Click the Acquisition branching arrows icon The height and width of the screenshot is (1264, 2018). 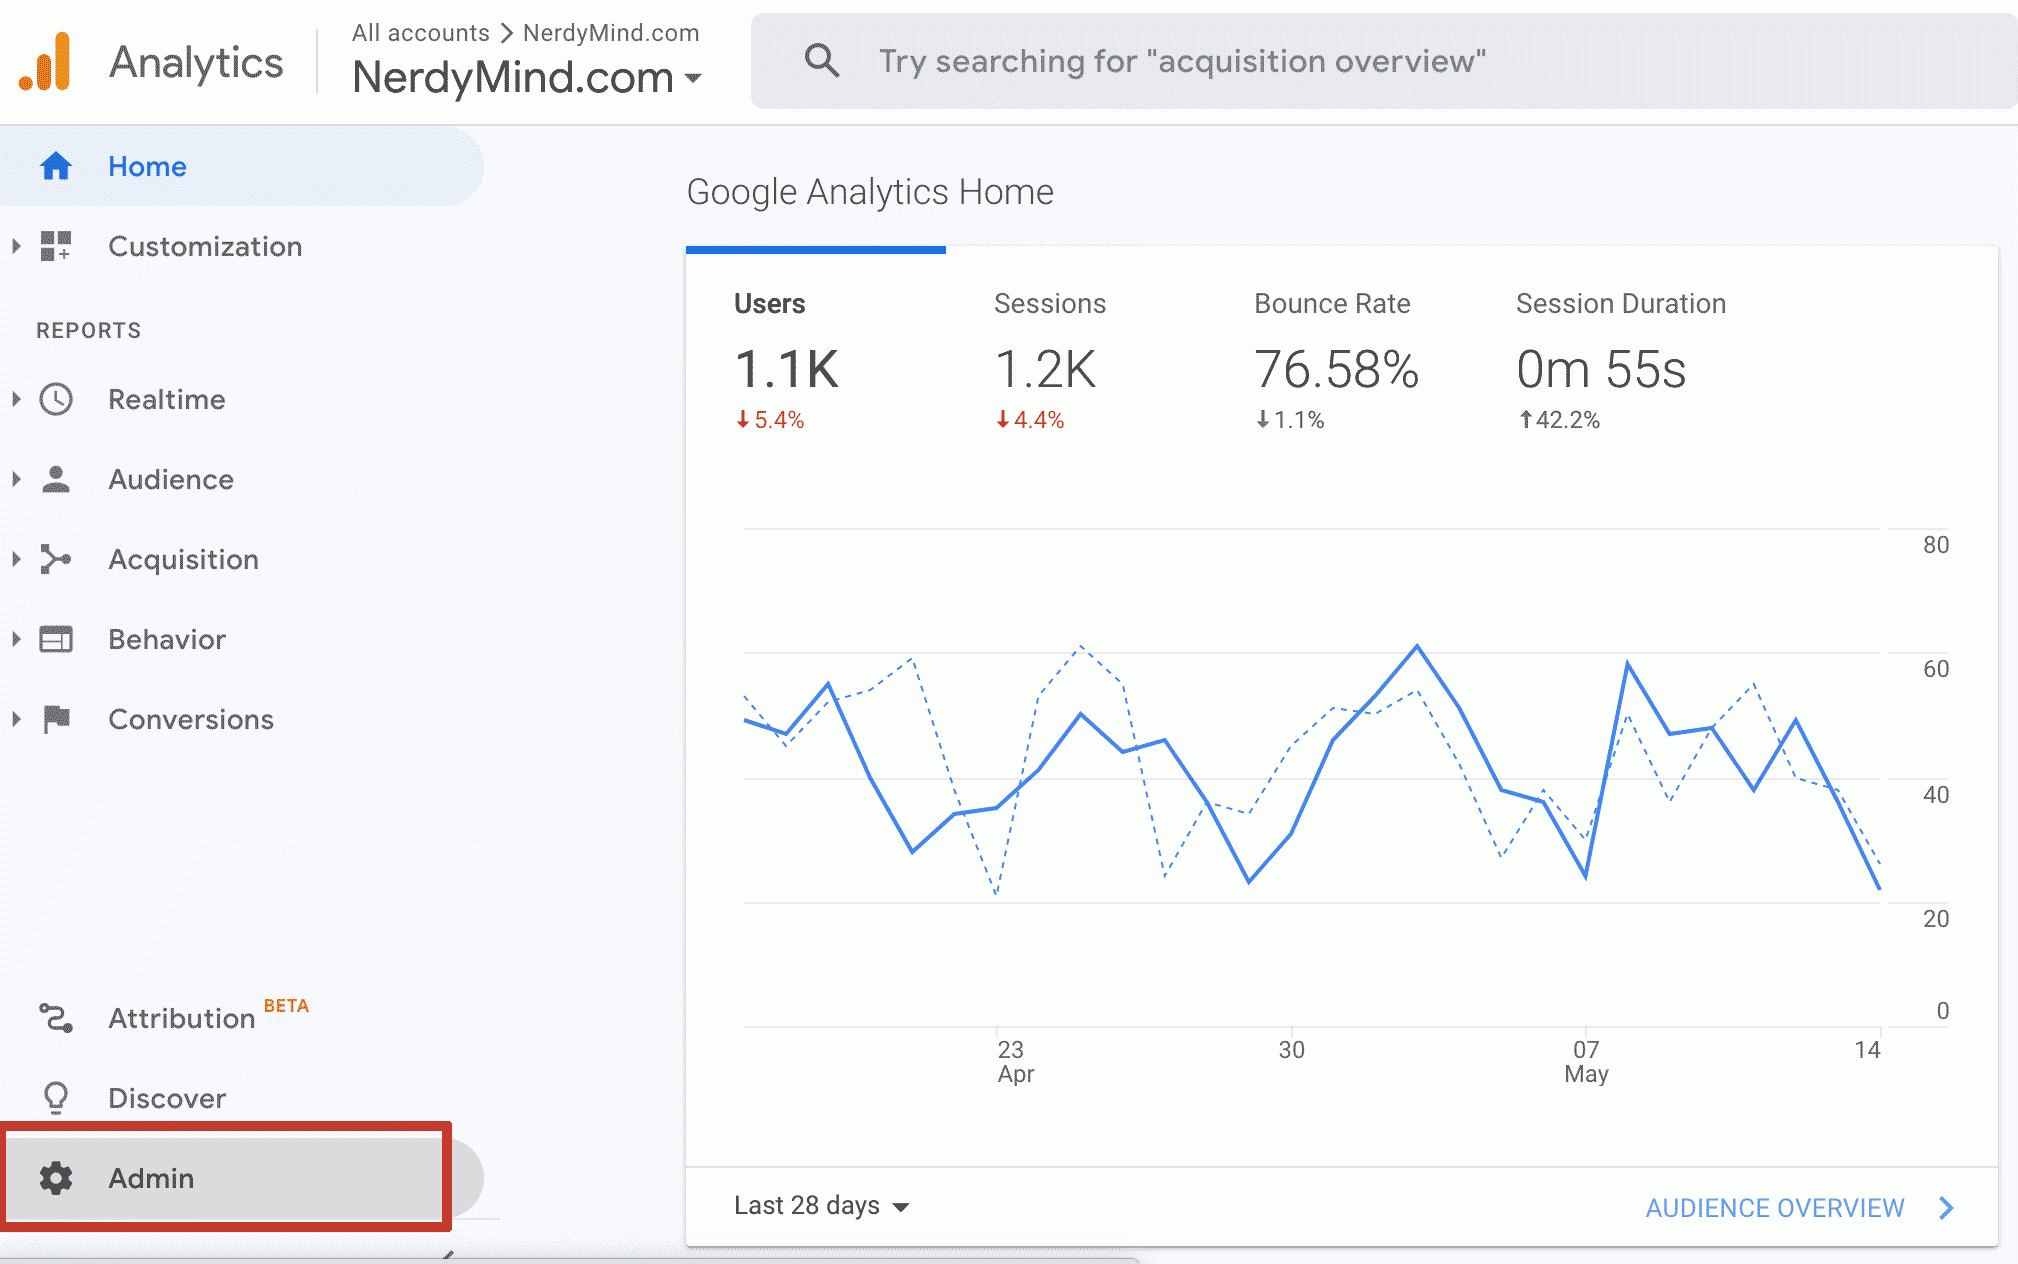56,559
